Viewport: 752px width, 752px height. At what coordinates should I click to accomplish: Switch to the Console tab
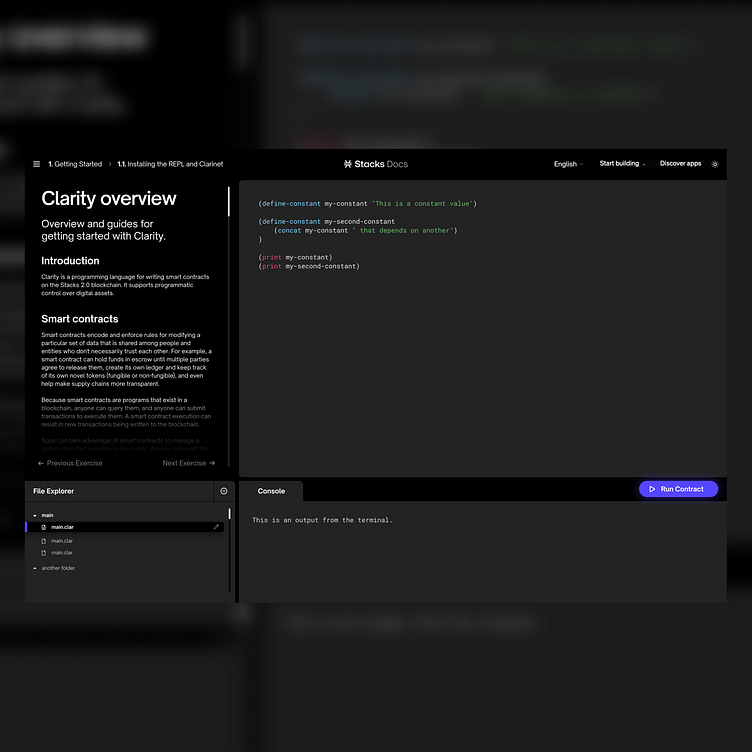pyautogui.click(x=271, y=491)
